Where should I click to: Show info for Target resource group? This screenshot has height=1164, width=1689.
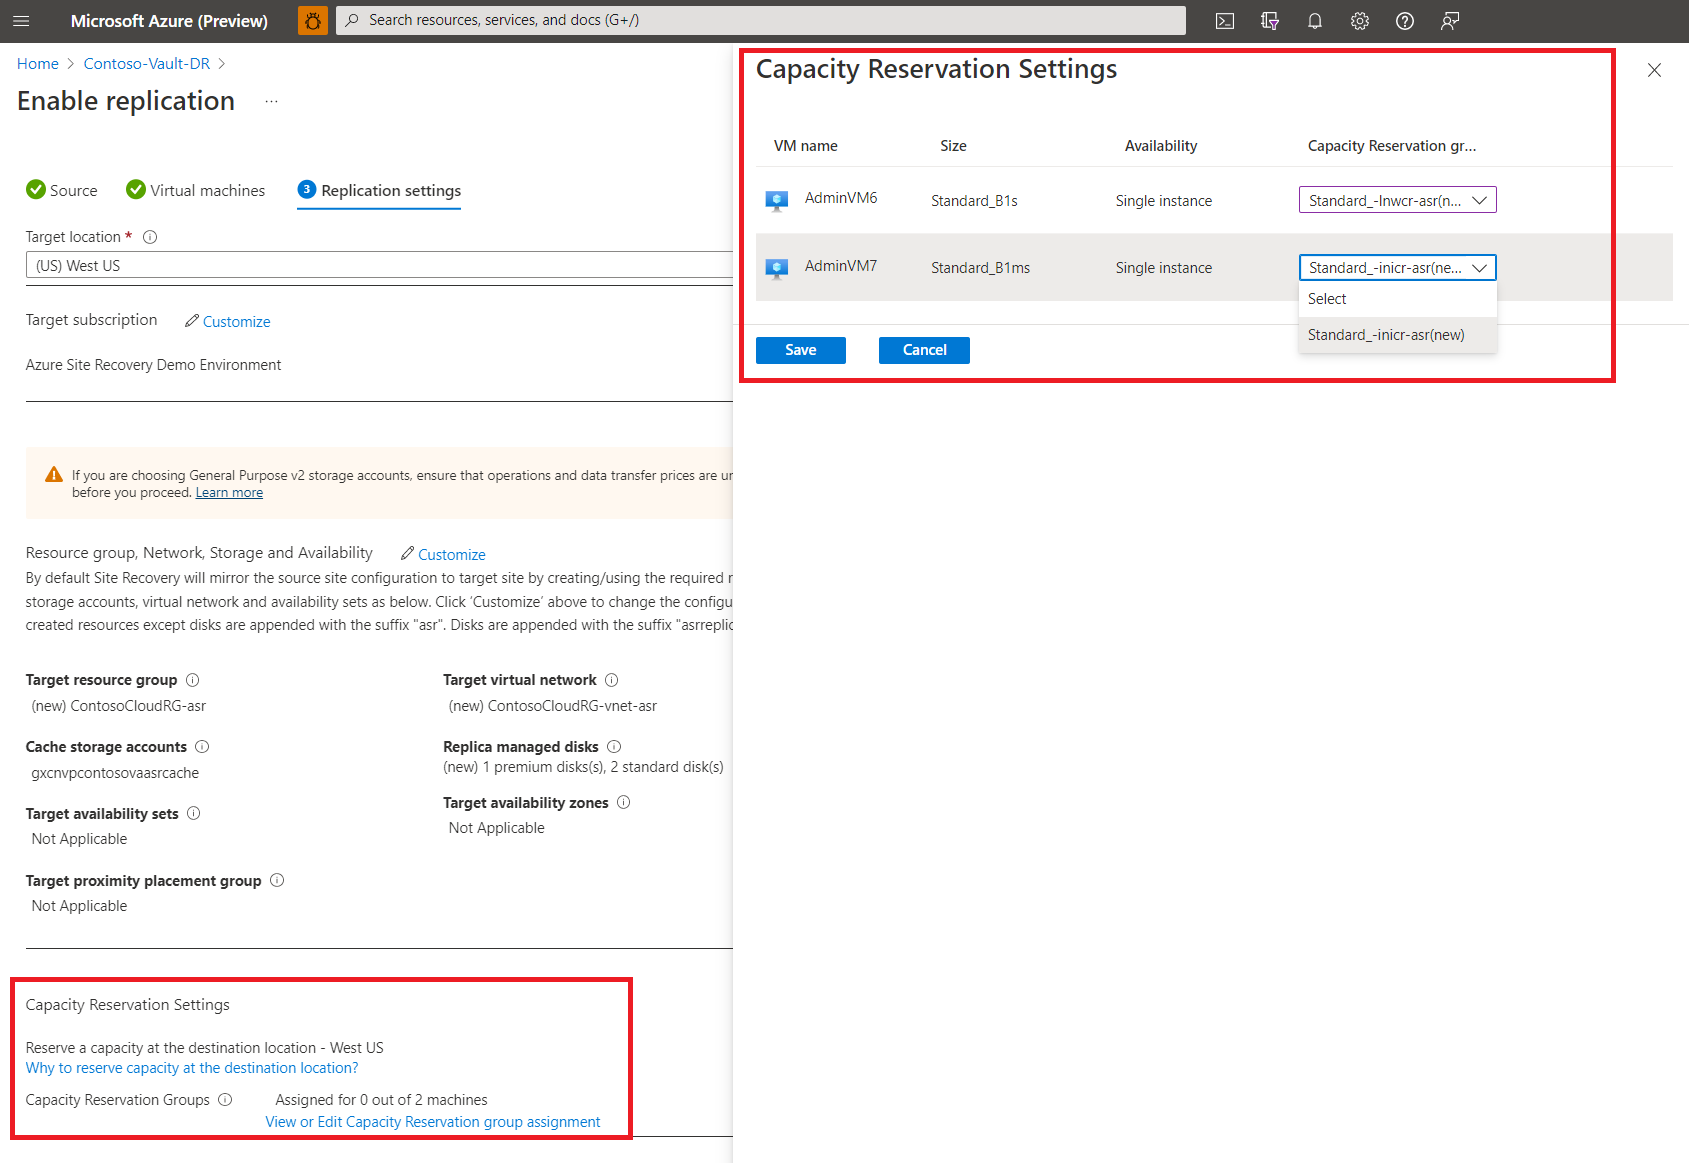[193, 680]
